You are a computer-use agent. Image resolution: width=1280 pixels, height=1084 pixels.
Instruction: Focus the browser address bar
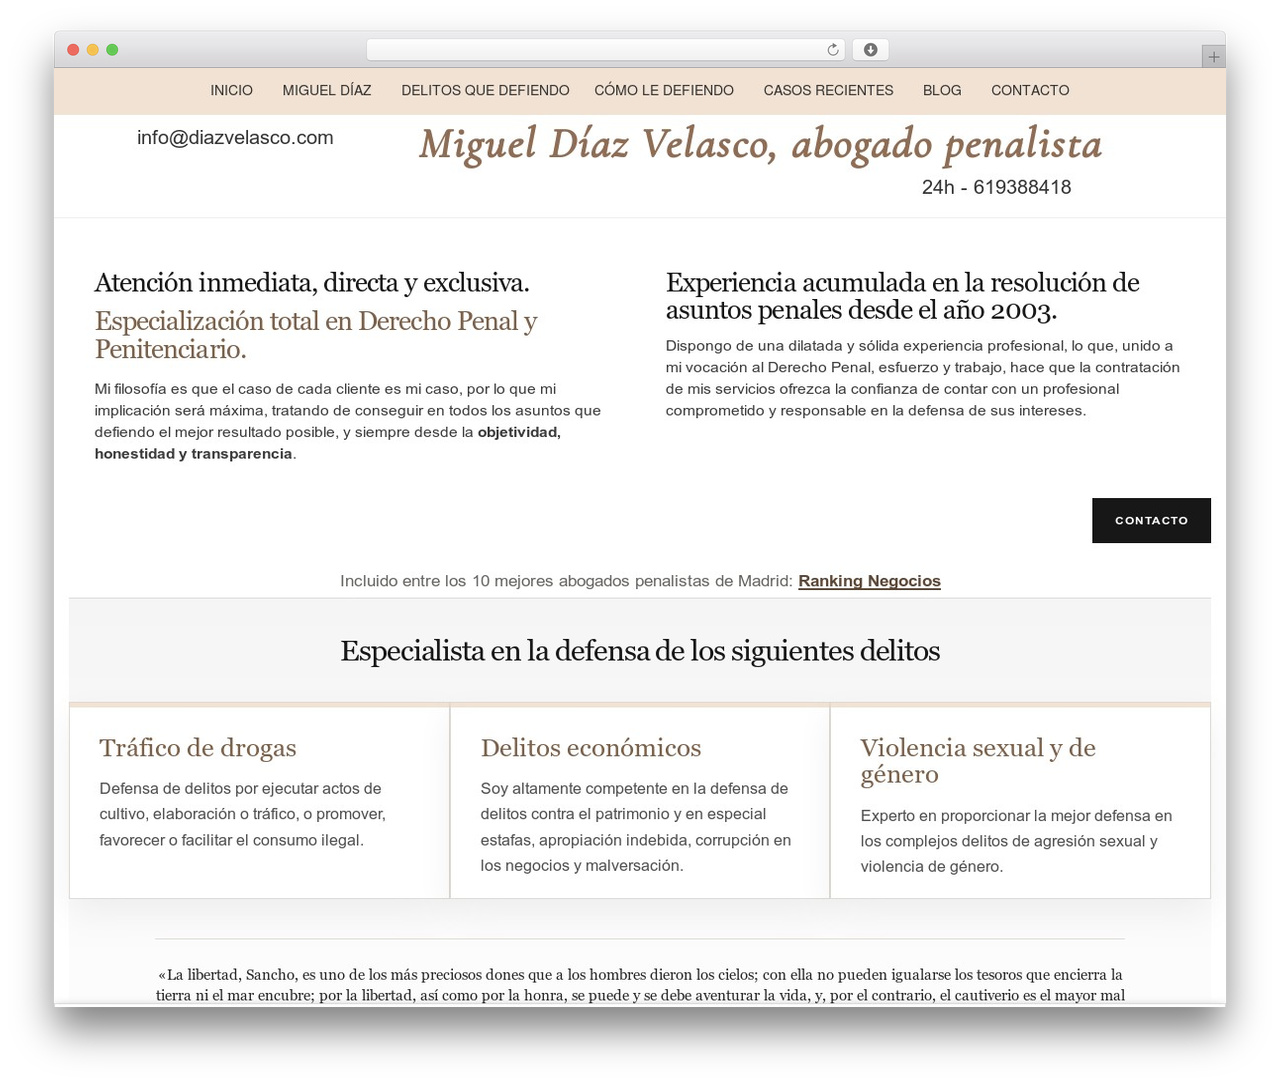coord(606,50)
